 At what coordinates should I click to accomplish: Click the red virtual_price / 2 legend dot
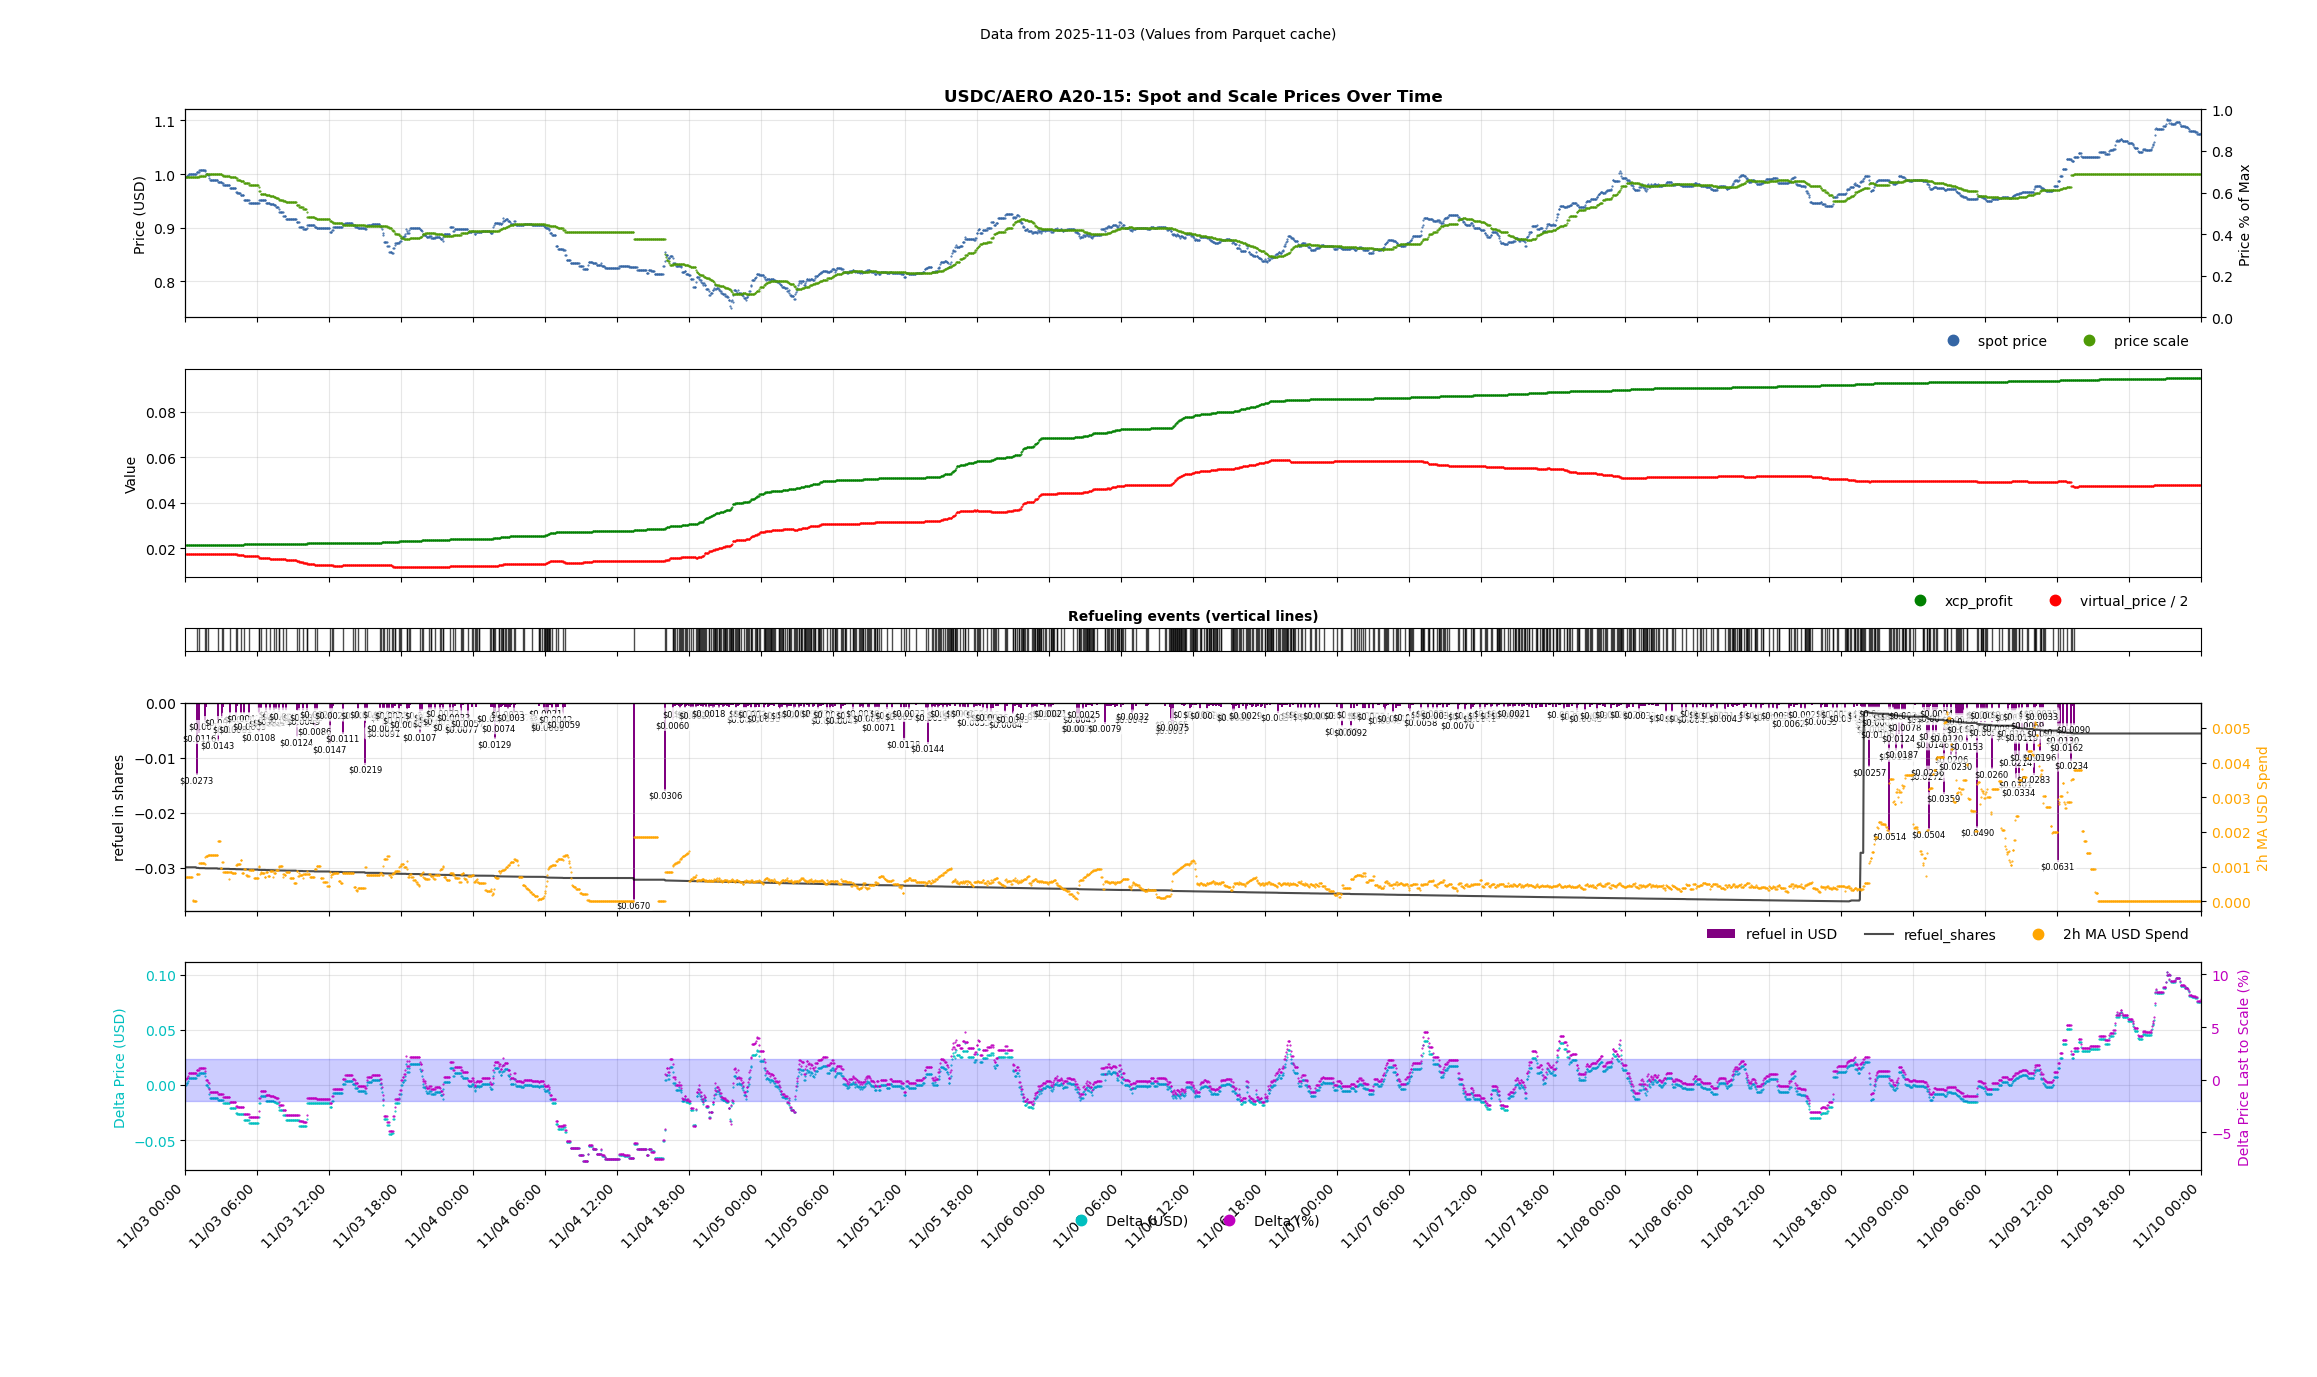click(2055, 601)
